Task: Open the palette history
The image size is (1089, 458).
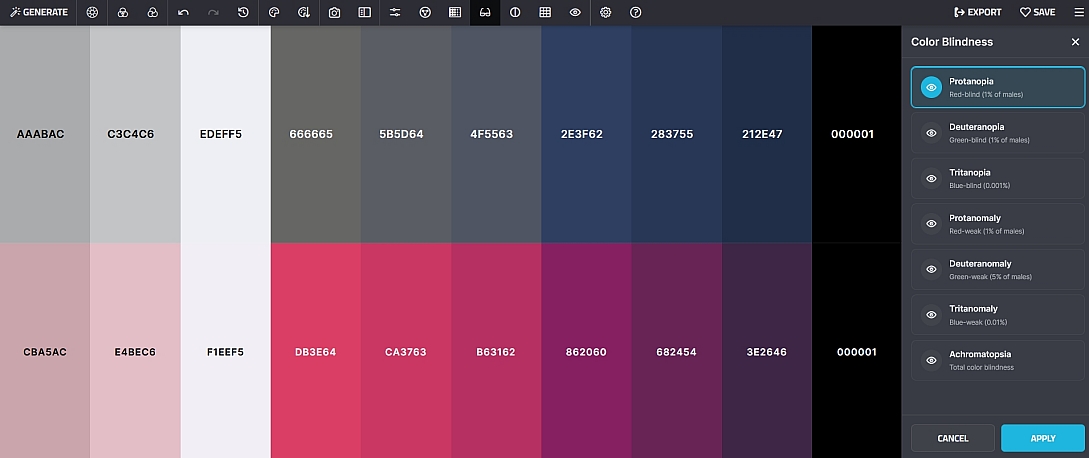Action: point(243,13)
